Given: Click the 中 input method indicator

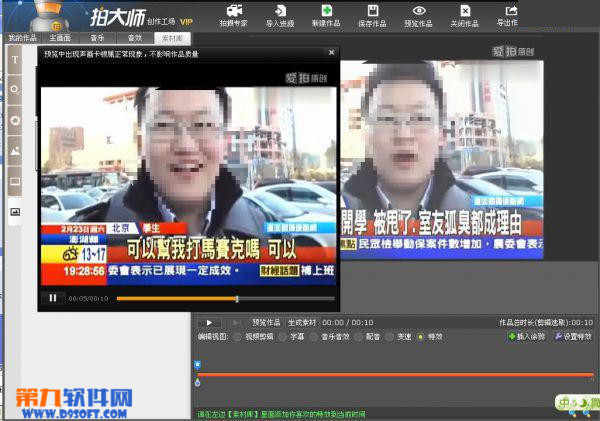Looking at the screenshot, I should click(x=564, y=403).
